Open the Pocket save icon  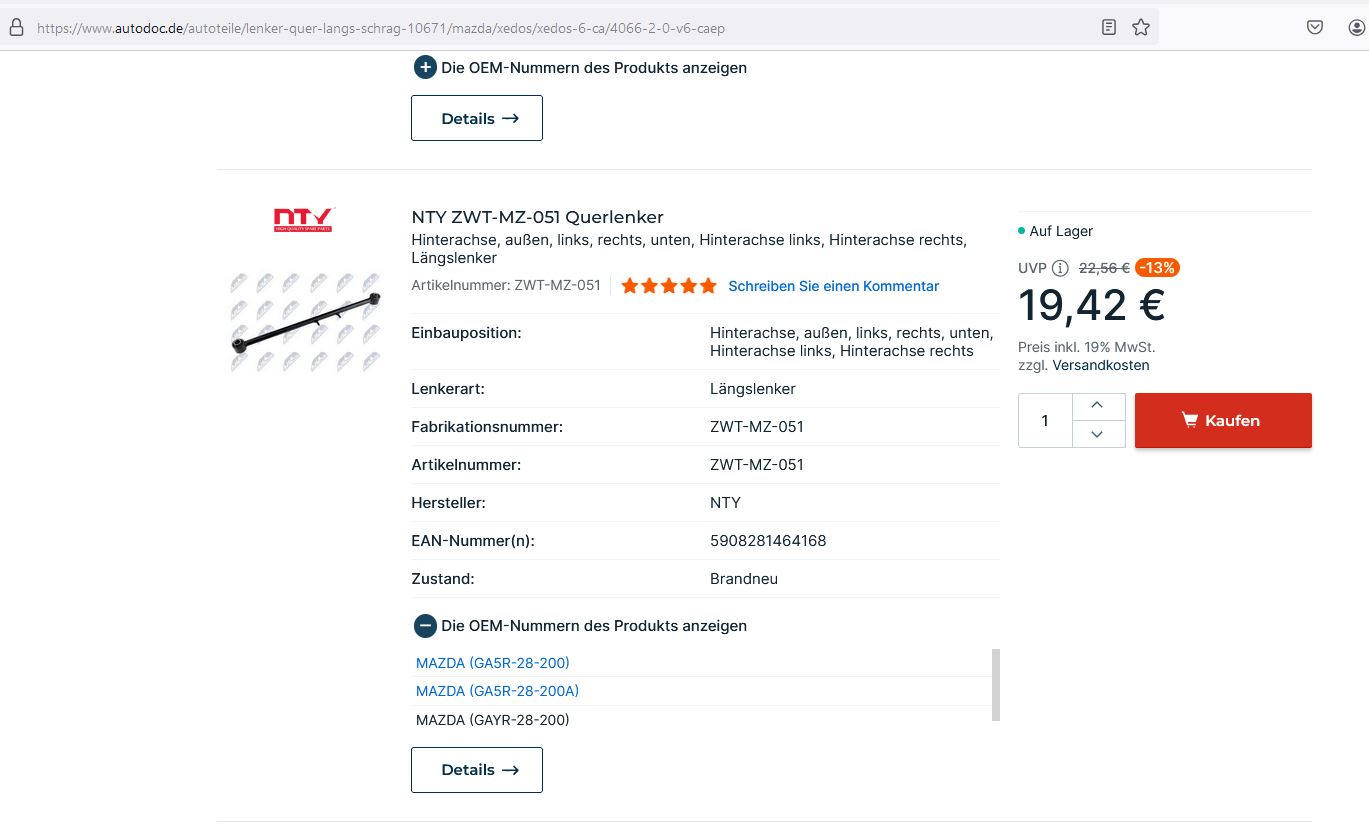[1316, 28]
